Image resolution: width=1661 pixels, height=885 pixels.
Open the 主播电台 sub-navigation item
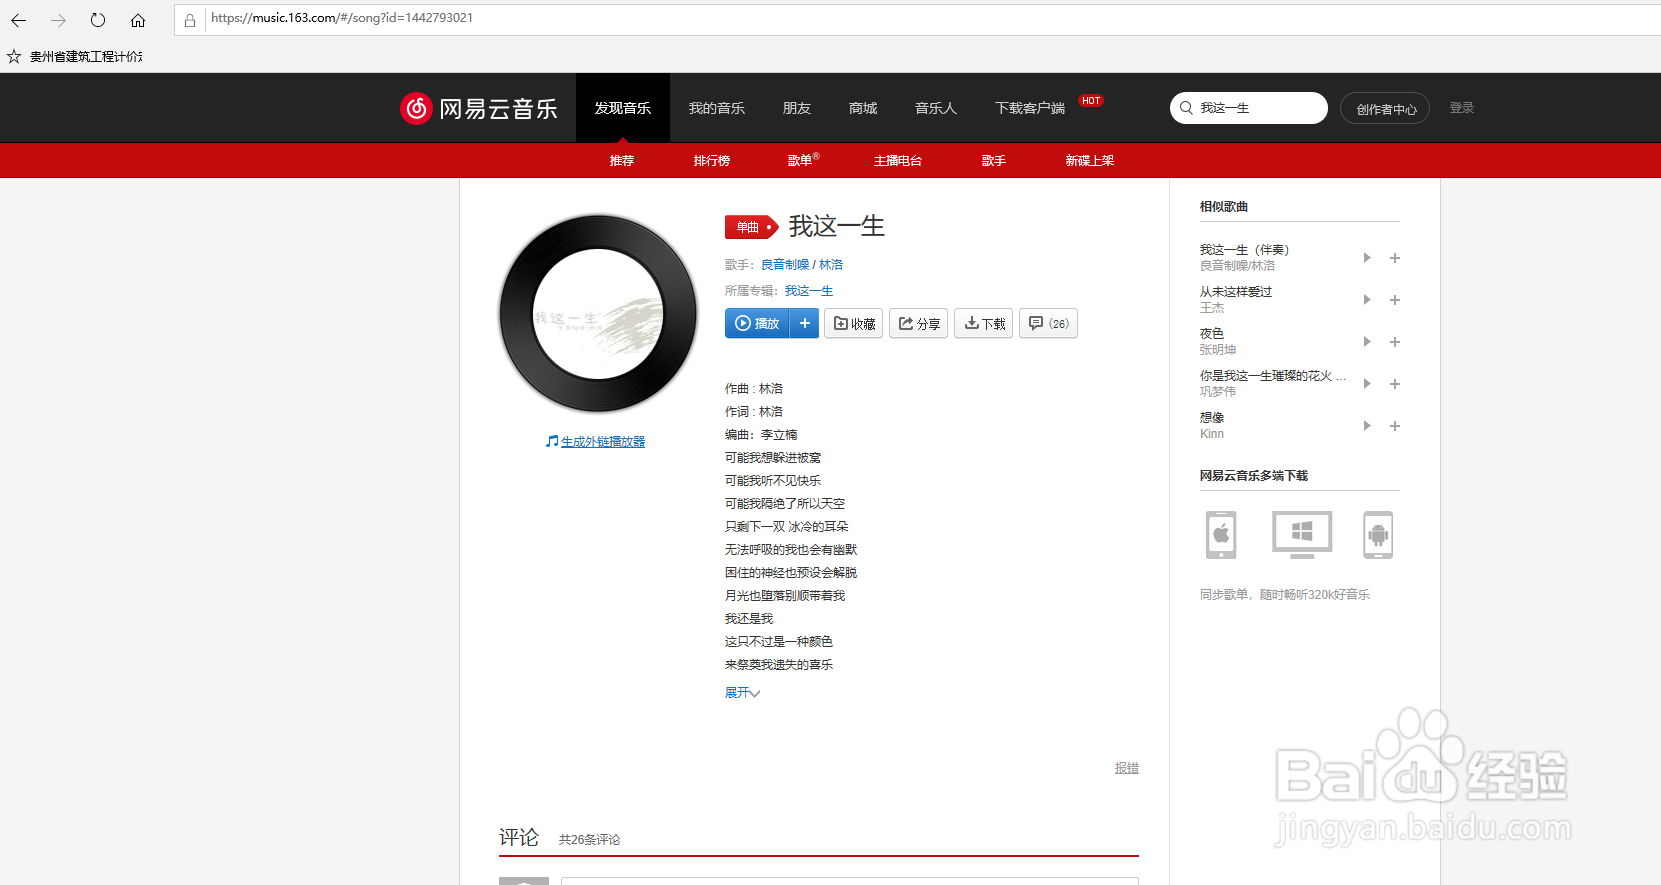[898, 161]
